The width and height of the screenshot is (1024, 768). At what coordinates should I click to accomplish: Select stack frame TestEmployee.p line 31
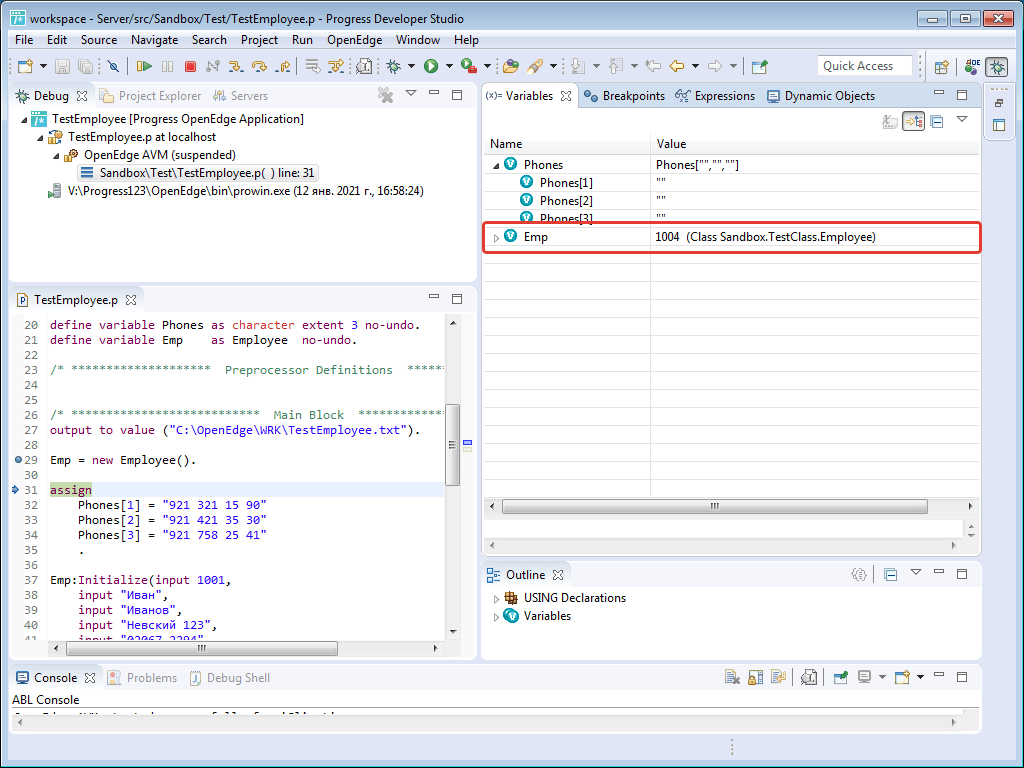[198, 173]
